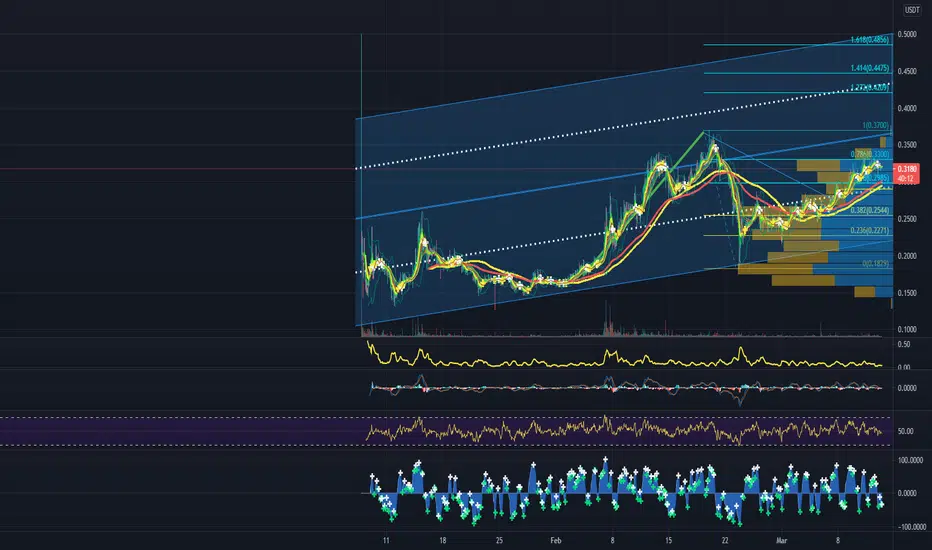Viewport: 932px width, 550px height.
Task: Click the 0.1000 price axis label
Action: tap(907, 329)
